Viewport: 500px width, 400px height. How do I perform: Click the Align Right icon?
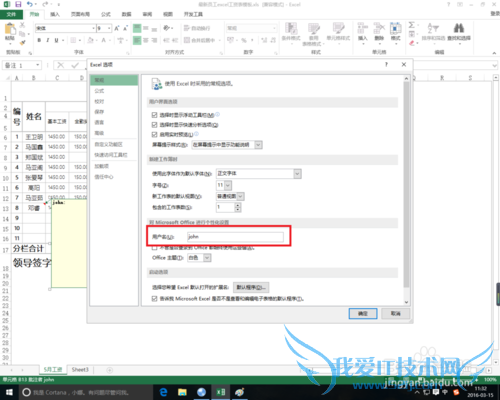(x=154, y=40)
